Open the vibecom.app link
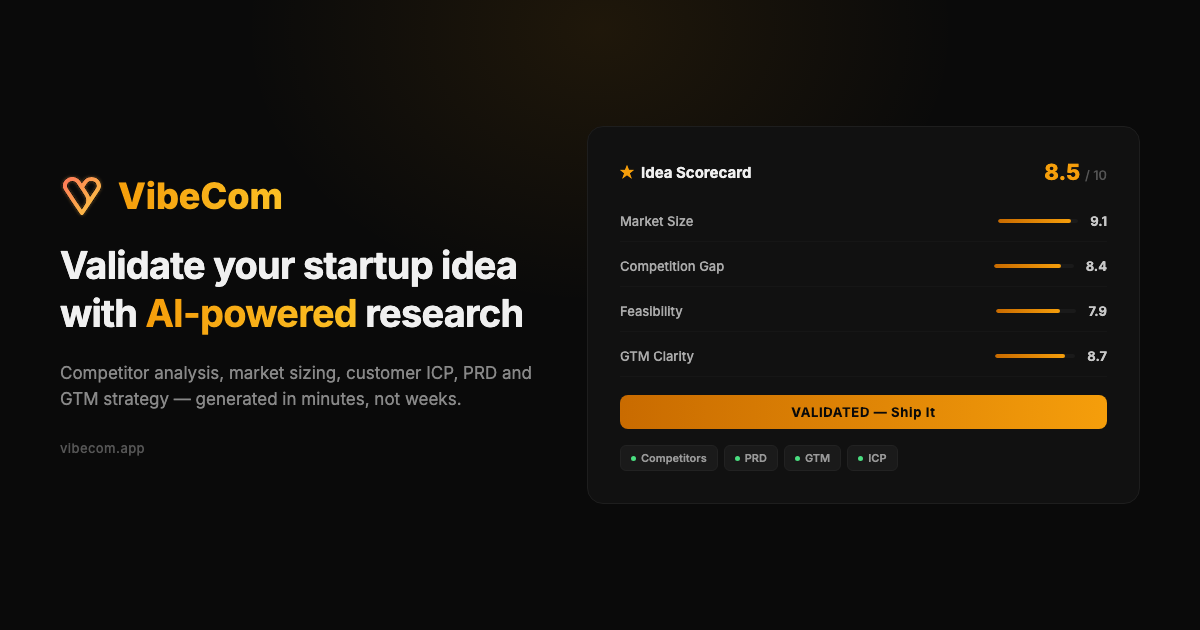Viewport: 1200px width, 630px height. pyautogui.click(x=103, y=448)
